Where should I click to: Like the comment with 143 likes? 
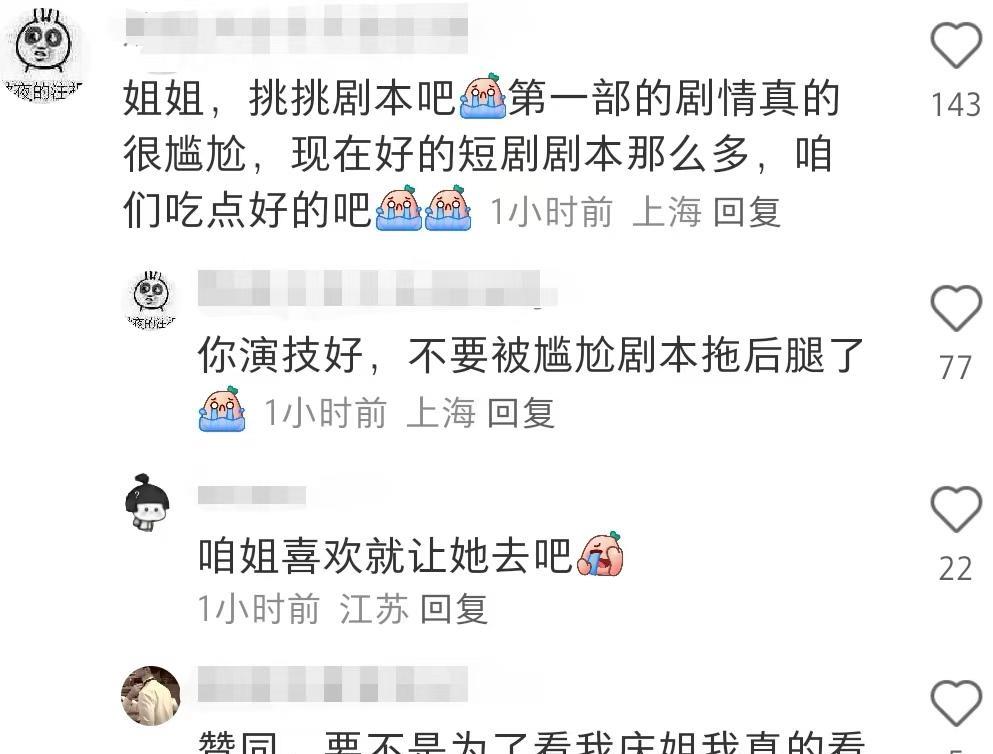coord(956,45)
